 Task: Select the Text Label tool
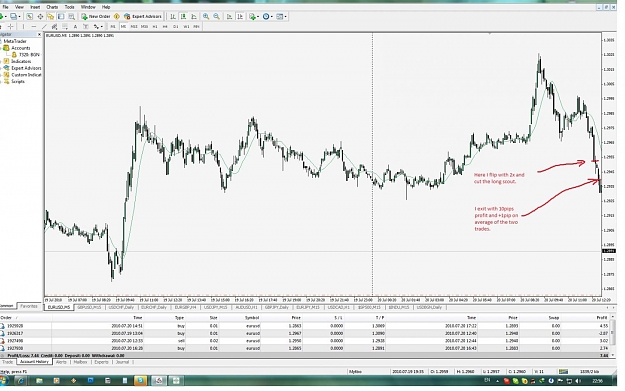click(86, 27)
